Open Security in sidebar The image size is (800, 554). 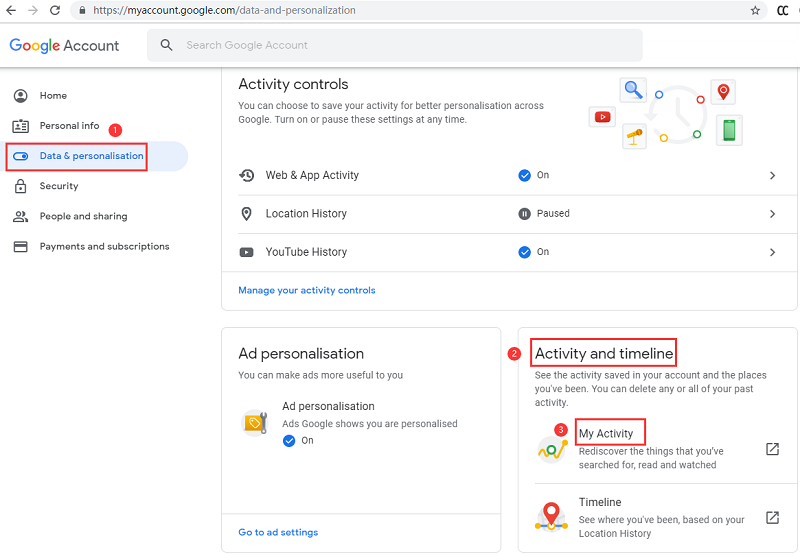[x=59, y=186]
